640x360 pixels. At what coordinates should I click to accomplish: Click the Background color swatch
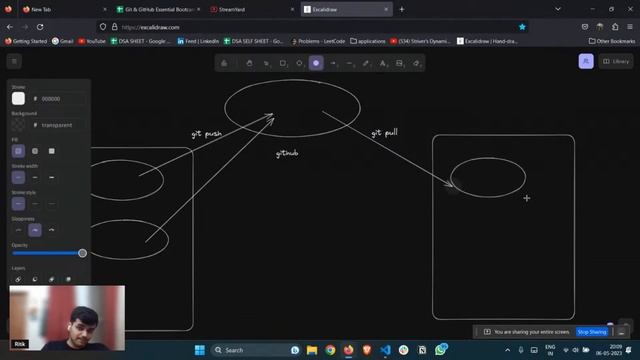click(x=18, y=125)
